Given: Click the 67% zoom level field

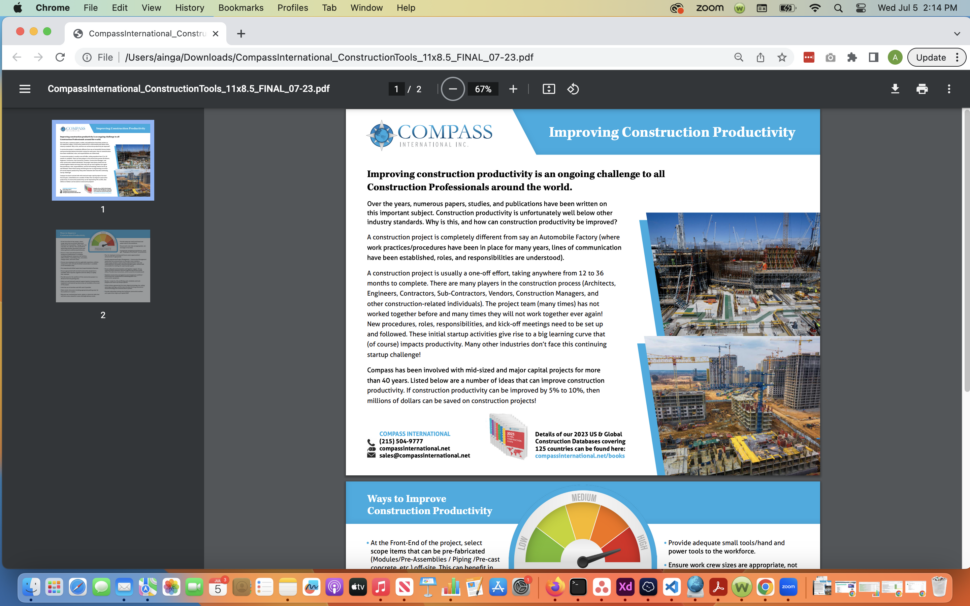Looking at the screenshot, I should [x=483, y=89].
